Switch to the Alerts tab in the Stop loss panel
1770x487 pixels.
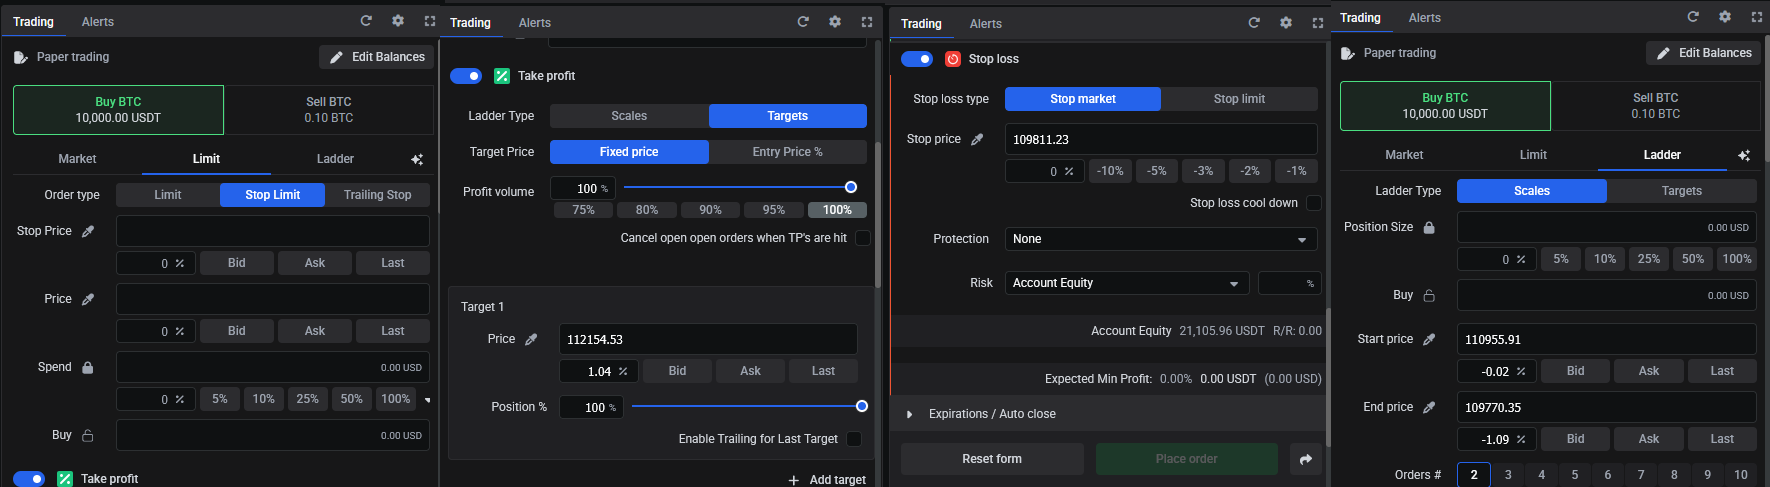(x=986, y=24)
